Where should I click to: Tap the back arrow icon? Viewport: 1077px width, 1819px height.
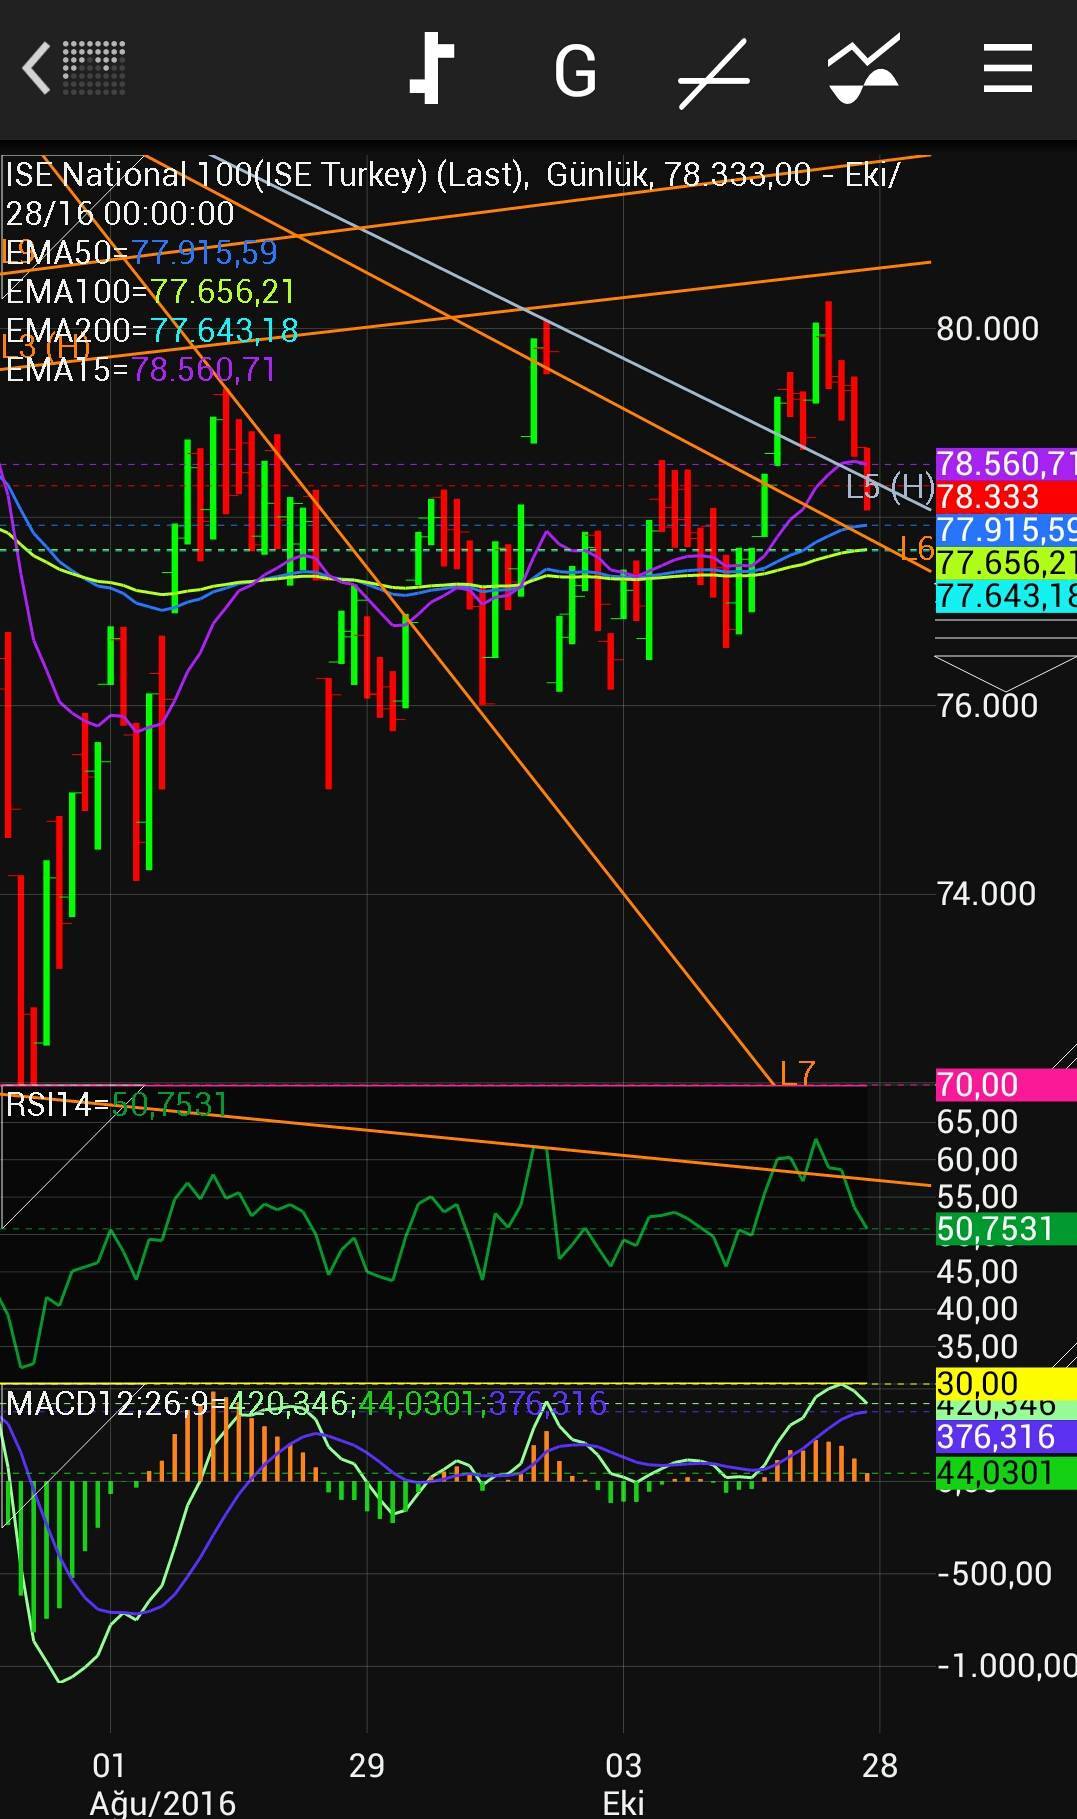click(x=36, y=69)
